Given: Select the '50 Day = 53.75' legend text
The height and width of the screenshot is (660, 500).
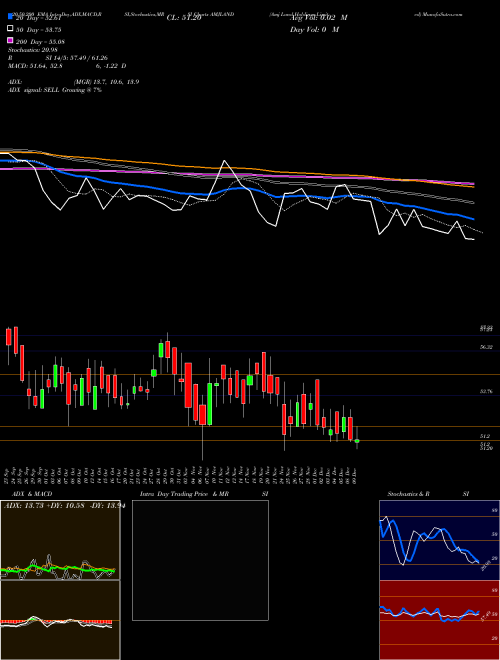Looking at the screenshot, I should coord(38,30).
